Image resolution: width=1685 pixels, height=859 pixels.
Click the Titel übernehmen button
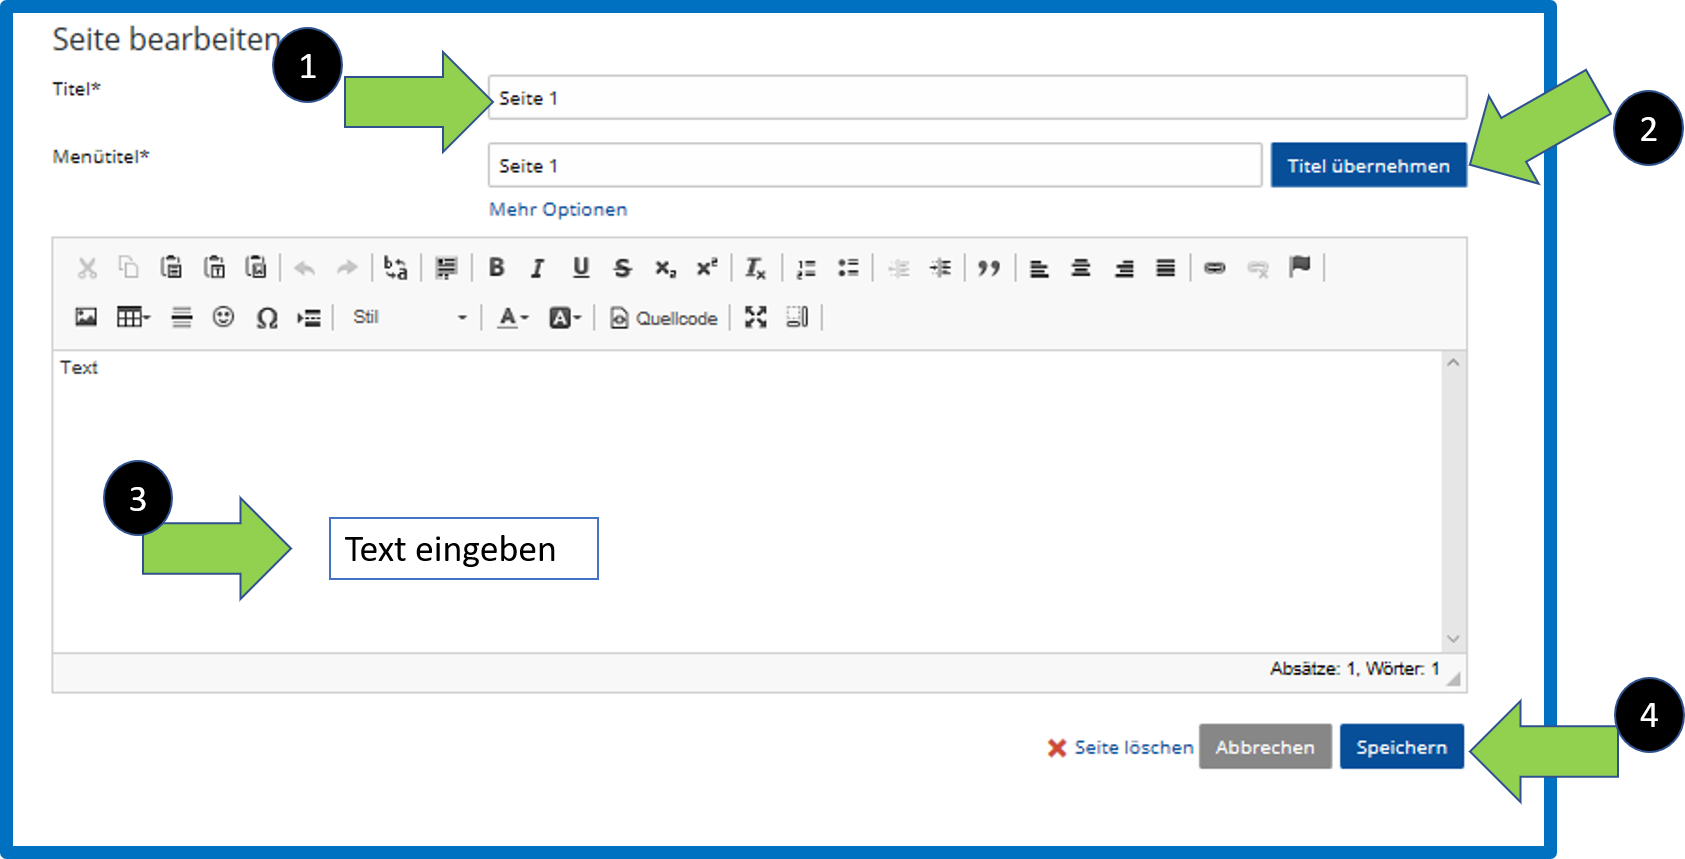(1369, 165)
